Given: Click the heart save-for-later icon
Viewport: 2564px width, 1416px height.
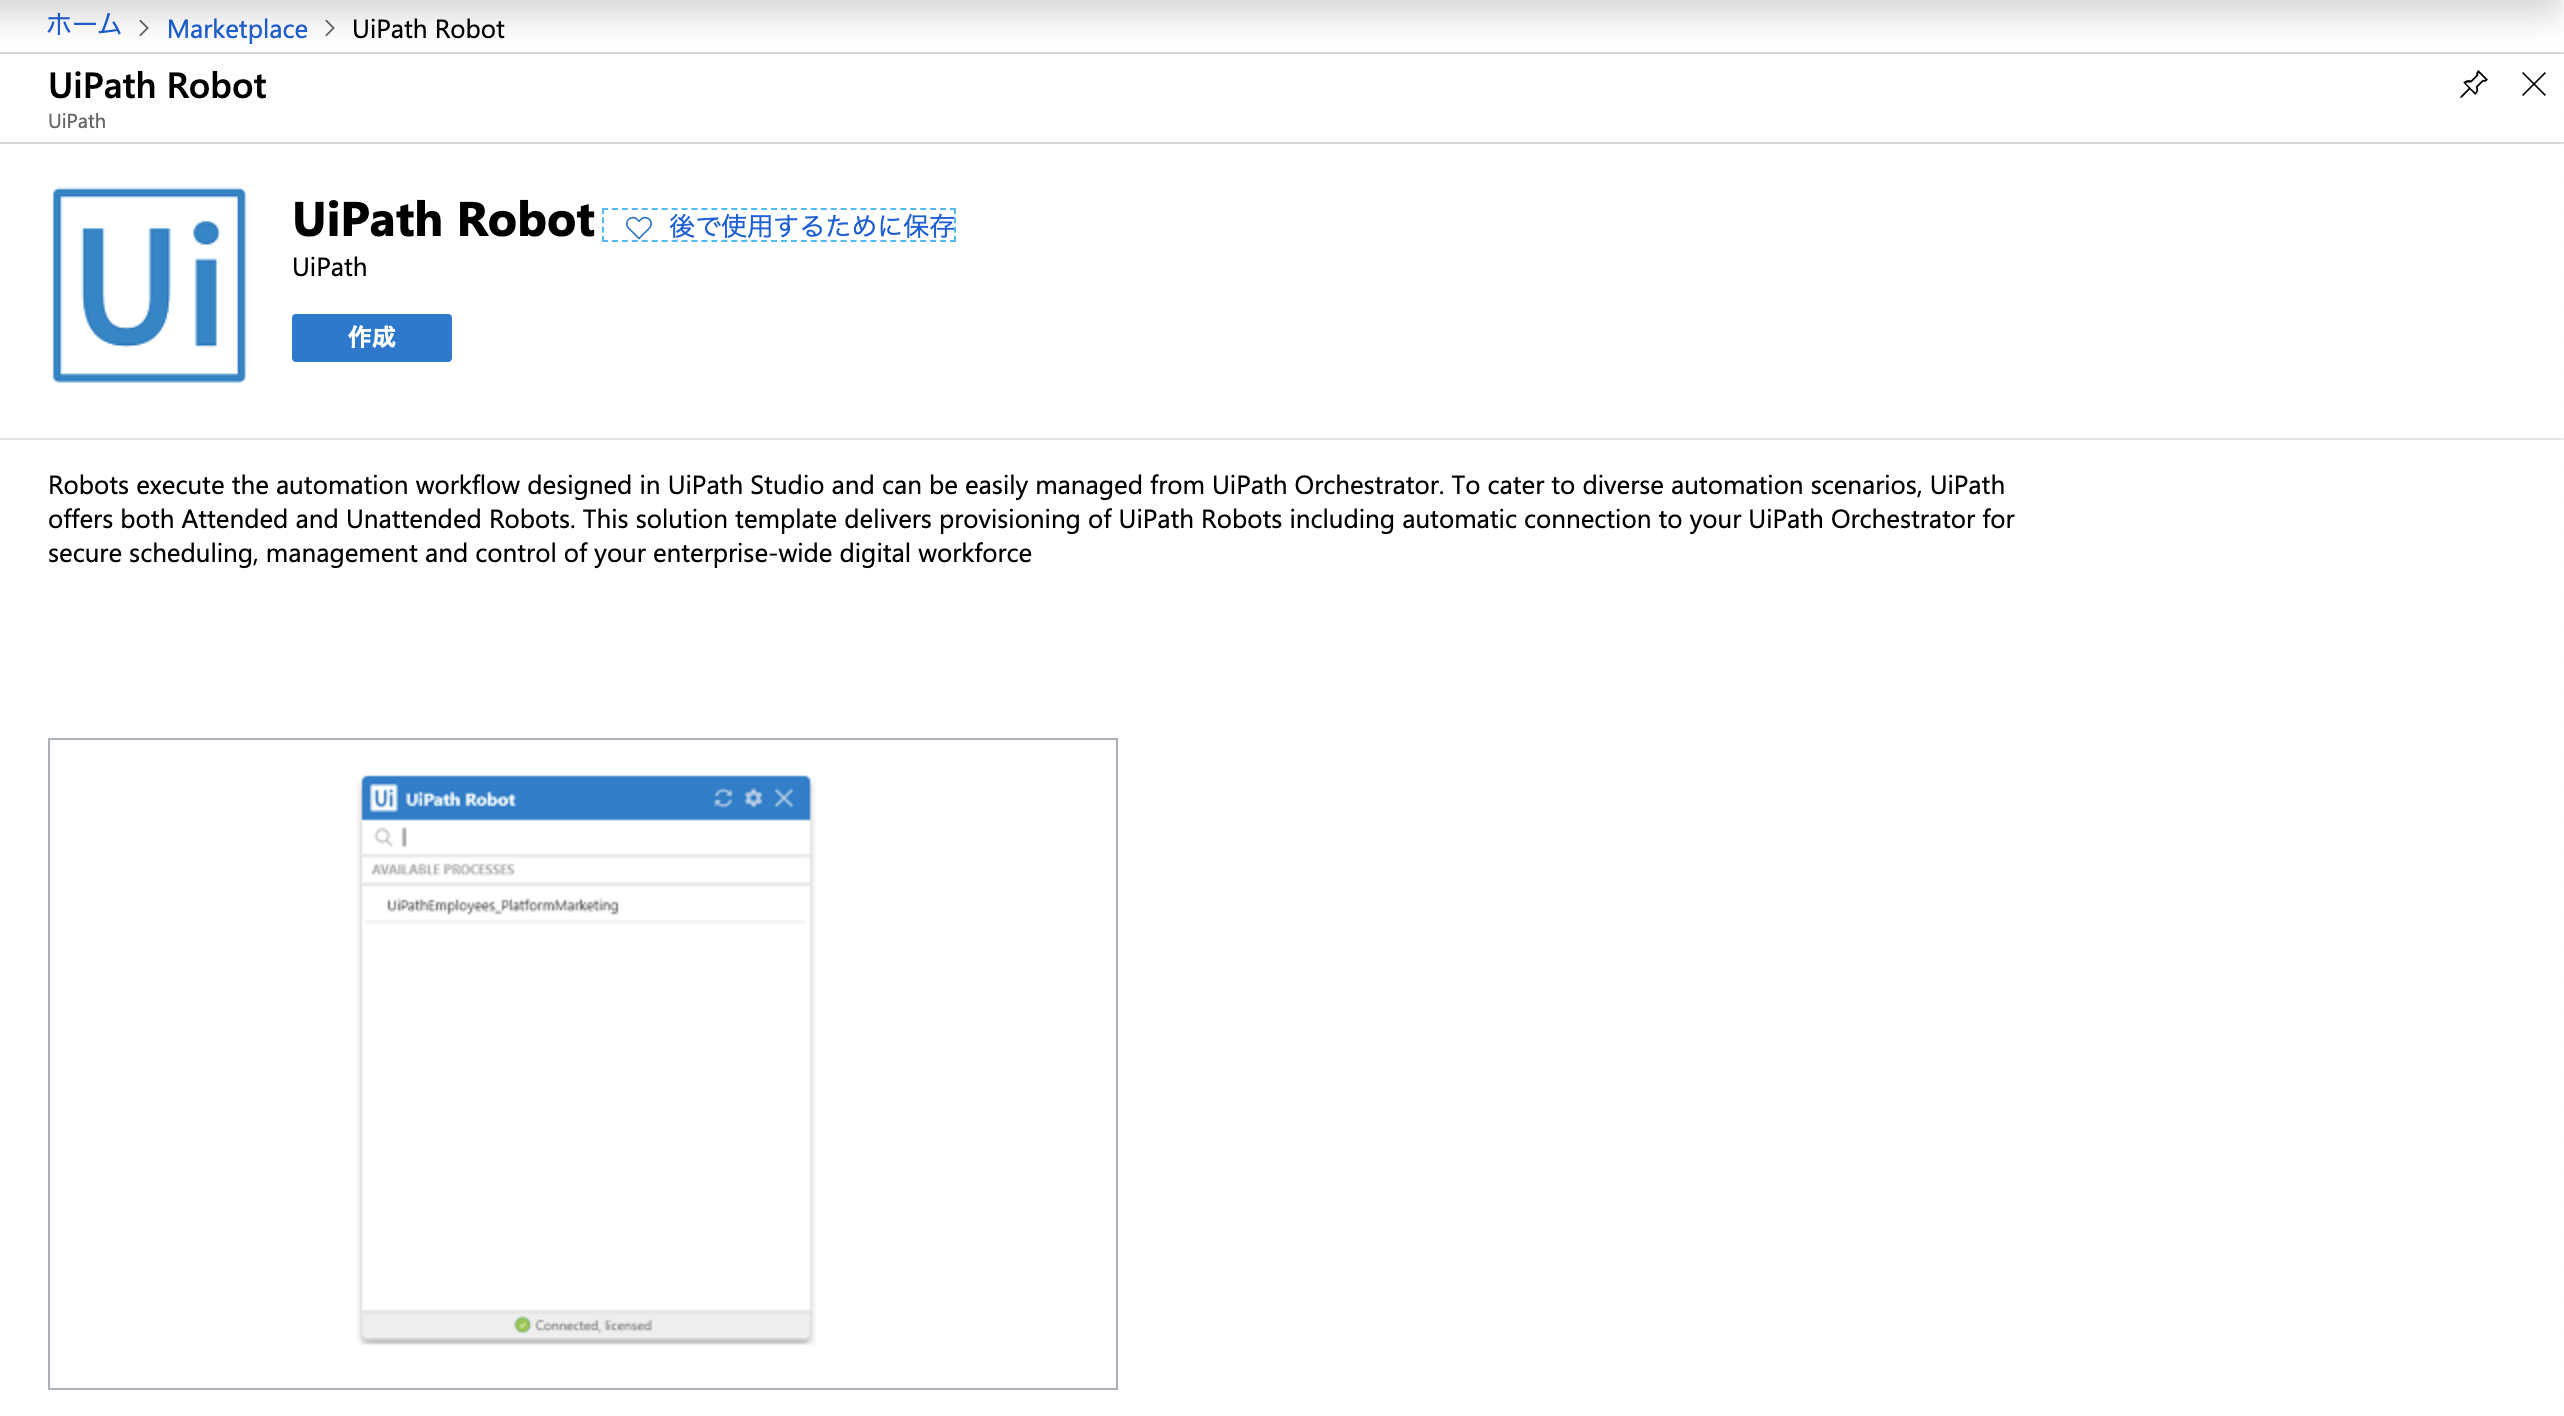Looking at the screenshot, I should coord(638,228).
